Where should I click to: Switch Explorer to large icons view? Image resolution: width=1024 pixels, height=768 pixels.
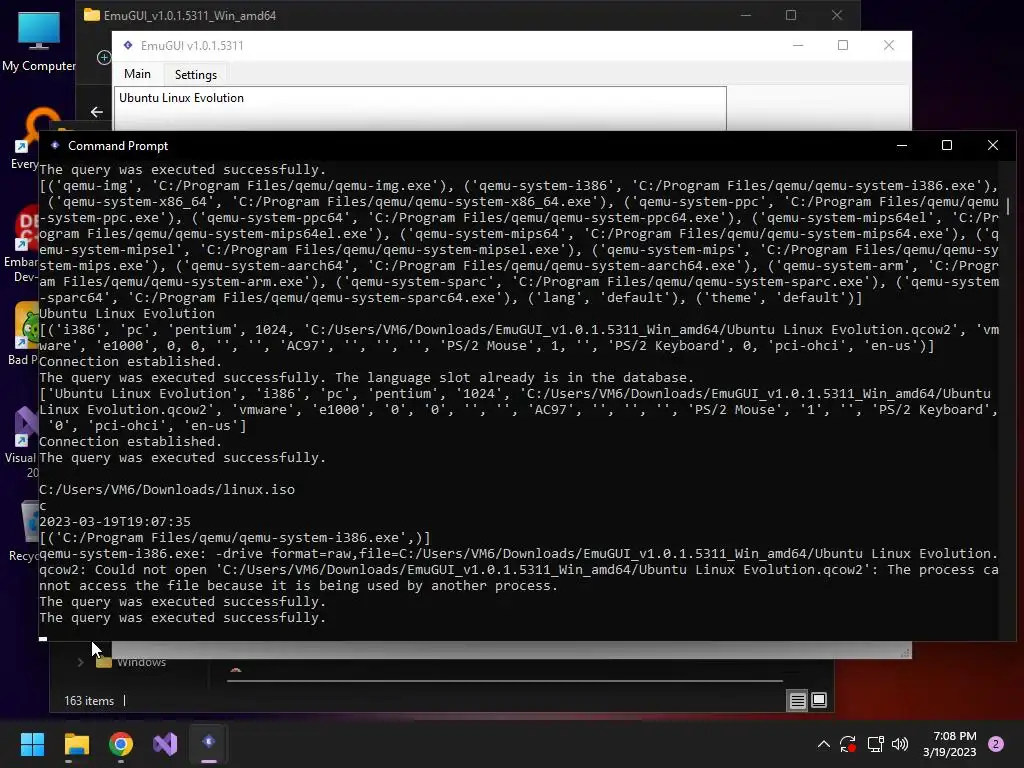pos(819,701)
